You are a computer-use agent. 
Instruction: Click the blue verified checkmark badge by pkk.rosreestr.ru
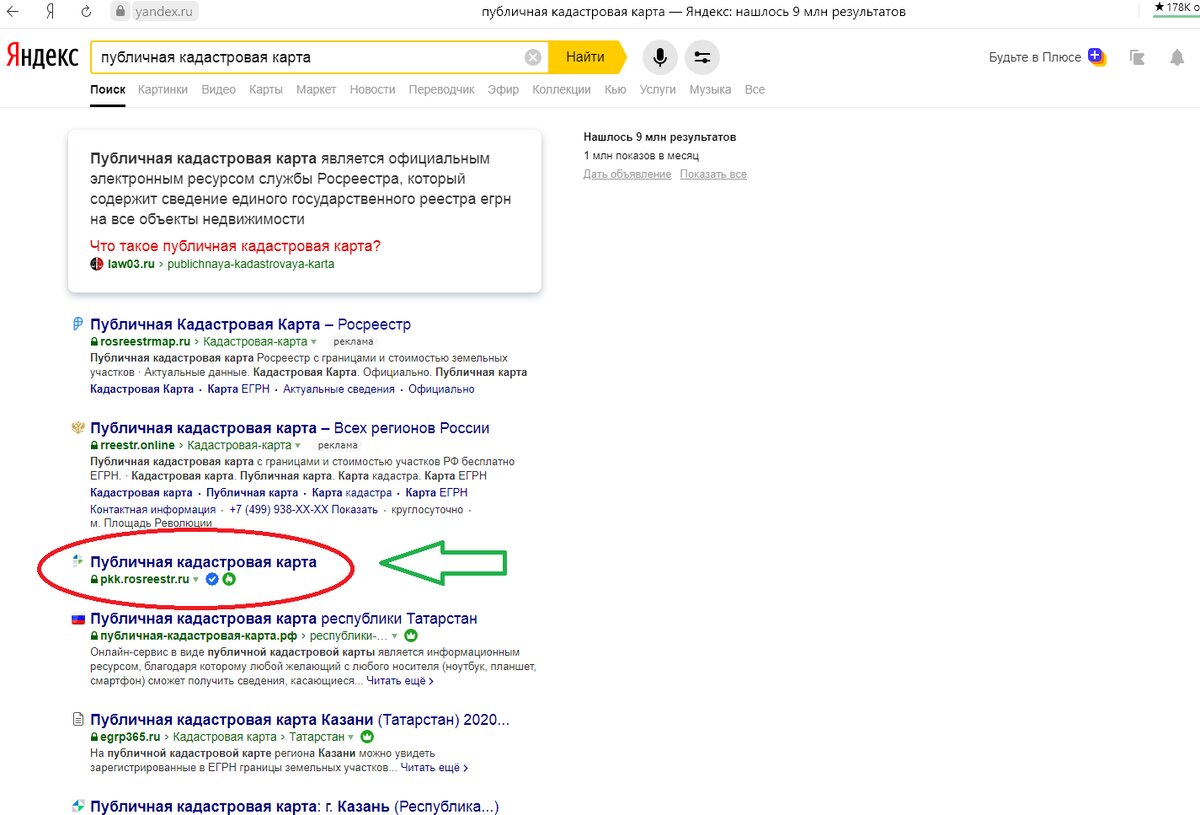click(x=212, y=579)
